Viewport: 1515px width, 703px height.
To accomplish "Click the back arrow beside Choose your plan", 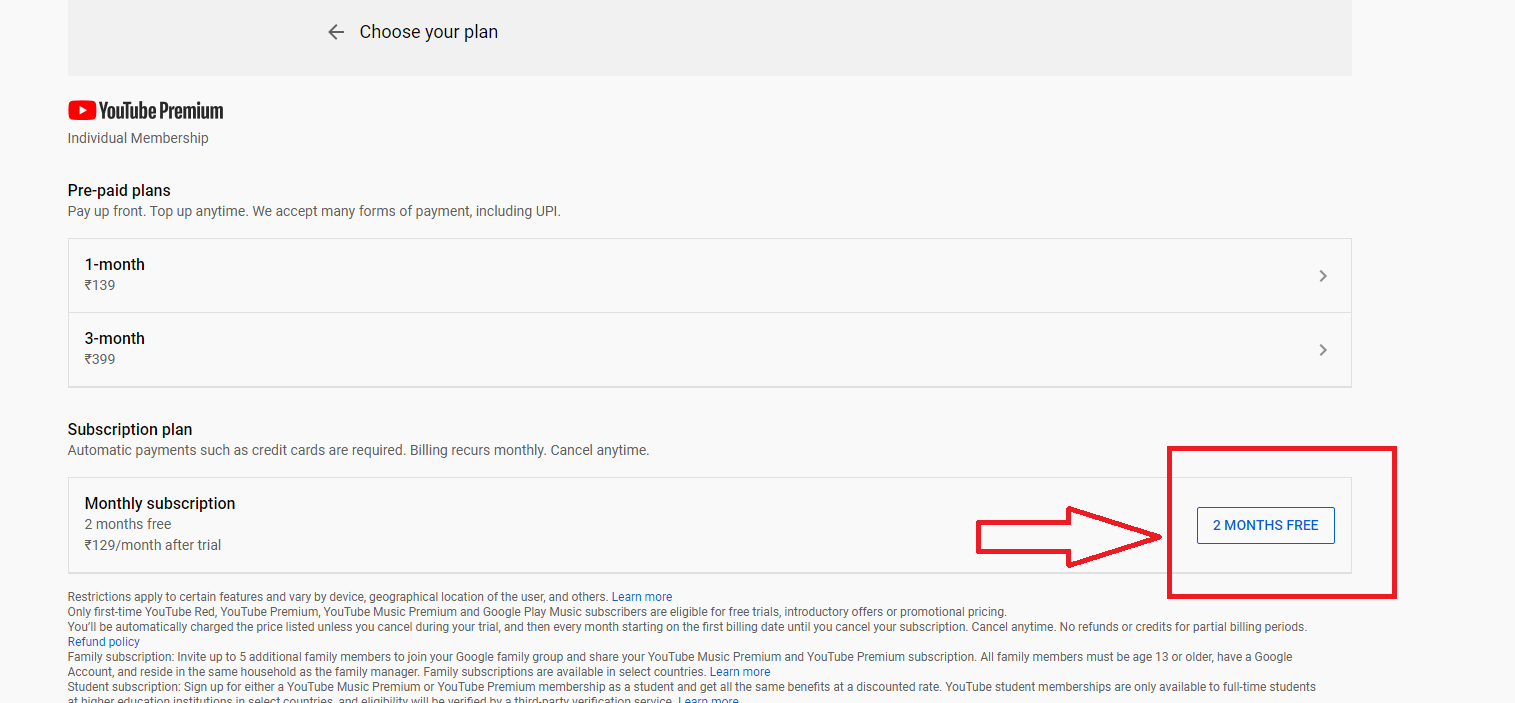I will click(336, 32).
